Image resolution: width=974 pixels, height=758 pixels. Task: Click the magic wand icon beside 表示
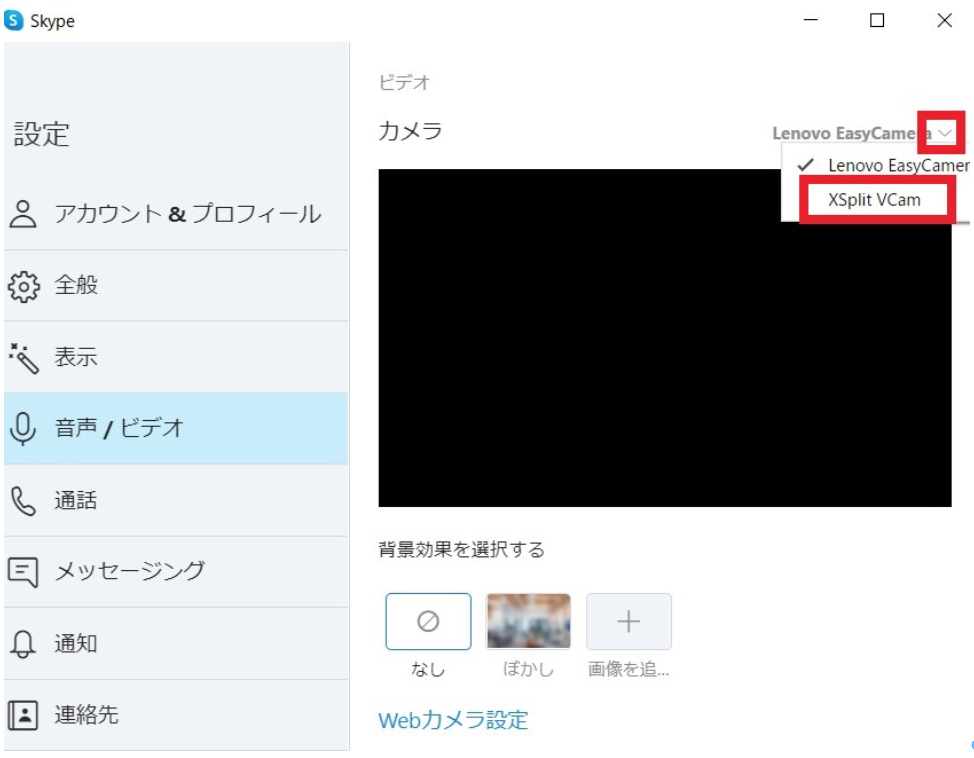[x=24, y=358]
